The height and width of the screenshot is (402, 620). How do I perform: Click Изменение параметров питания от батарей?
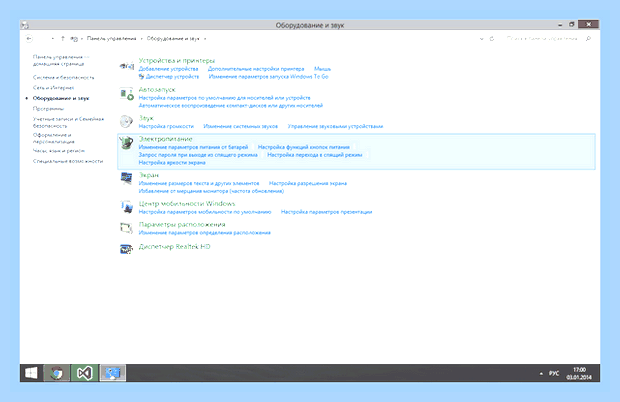tap(193, 147)
